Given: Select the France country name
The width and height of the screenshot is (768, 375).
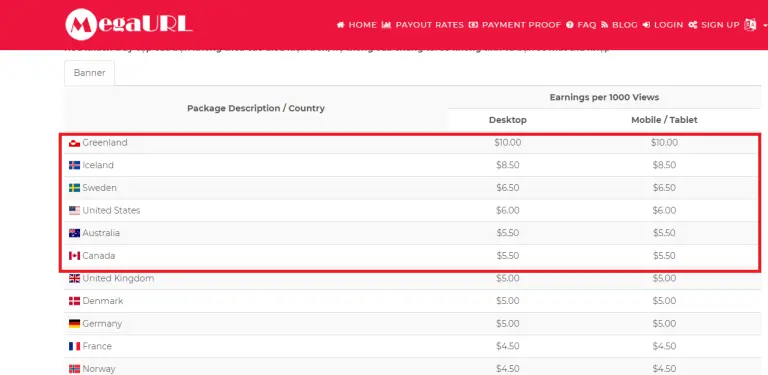Looking at the screenshot, I should pyautogui.click(x=97, y=346).
